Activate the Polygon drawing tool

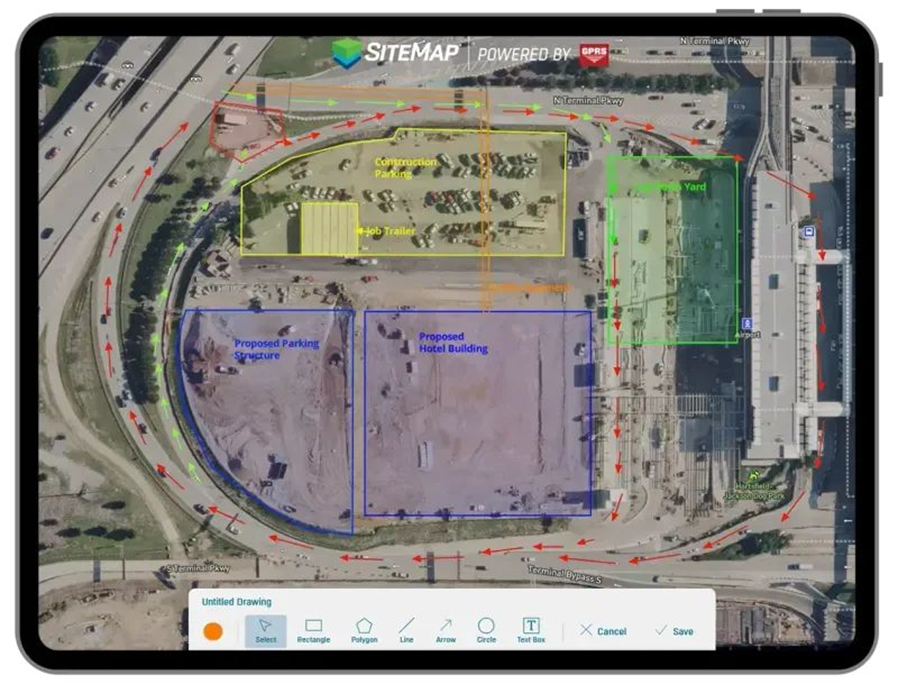coord(365,628)
